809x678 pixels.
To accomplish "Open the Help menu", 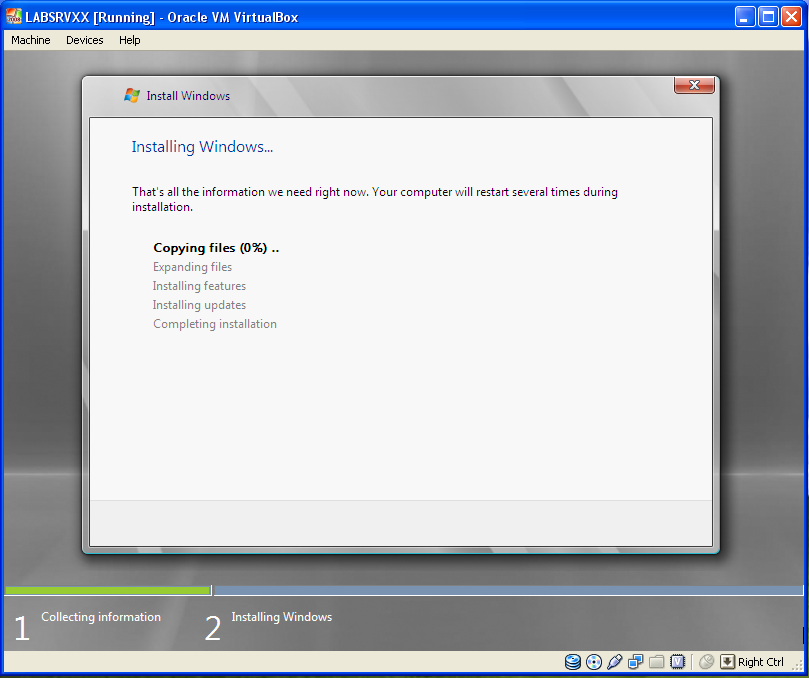I will [130, 40].
